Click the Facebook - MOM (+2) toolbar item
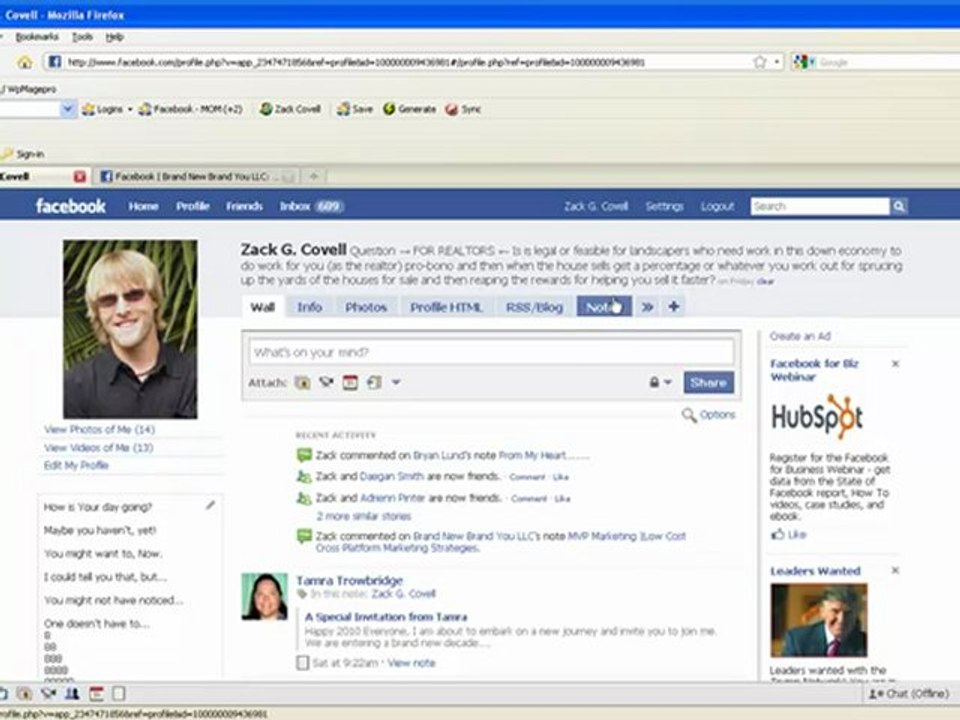The width and height of the screenshot is (960, 720). pos(191,109)
